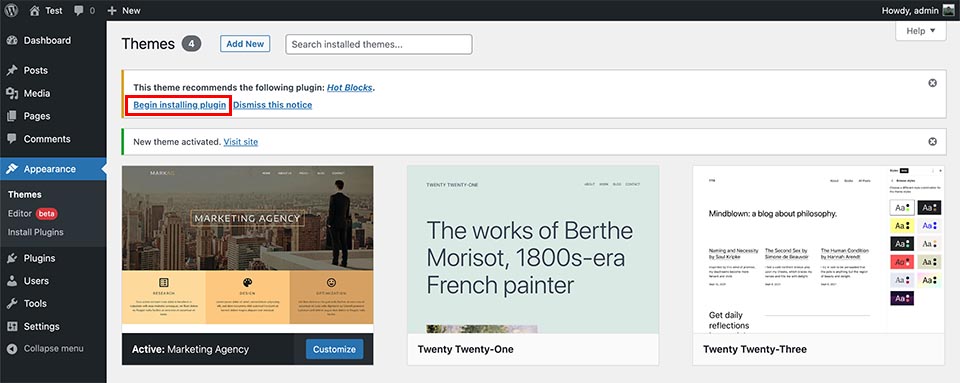Screen dimensions: 960x383
Task: Click the Customize button
Action: coord(334,349)
